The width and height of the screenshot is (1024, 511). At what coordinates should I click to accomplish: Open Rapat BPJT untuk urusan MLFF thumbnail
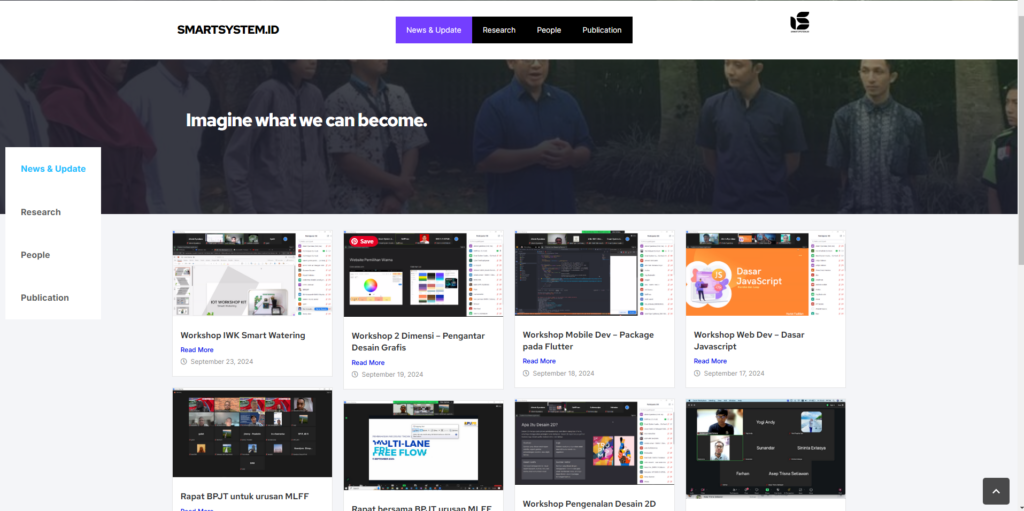click(252, 433)
